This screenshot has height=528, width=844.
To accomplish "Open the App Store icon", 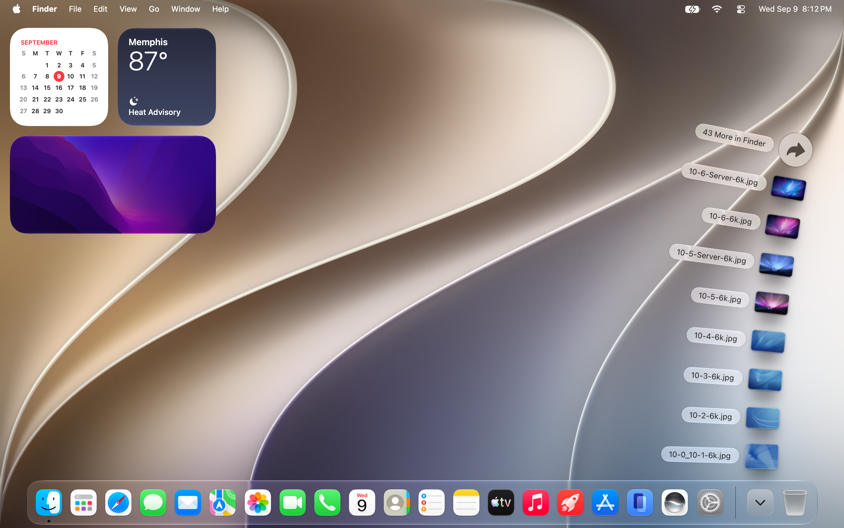I will pyautogui.click(x=605, y=503).
